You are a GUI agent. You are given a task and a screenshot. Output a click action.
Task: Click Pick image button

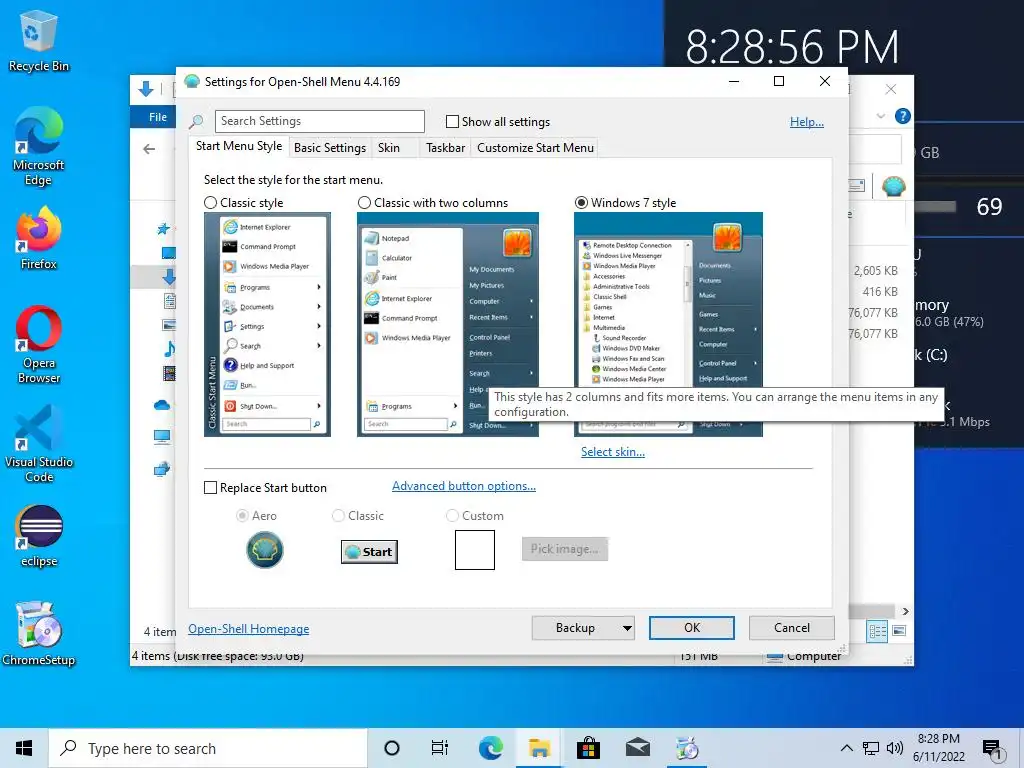(564, 549)
